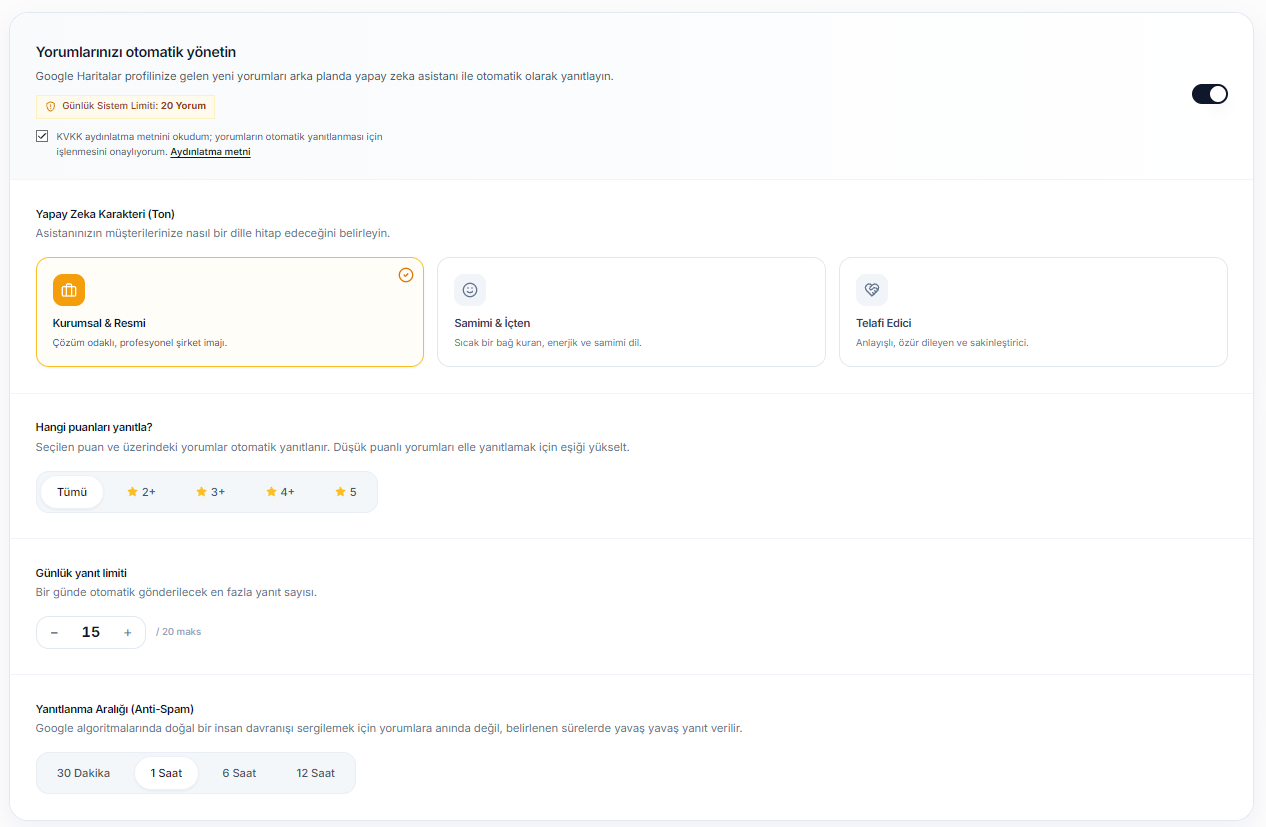
Task: Click the shield icon beside Günlük Sistem Limiti
Action: tap(51, 106)
